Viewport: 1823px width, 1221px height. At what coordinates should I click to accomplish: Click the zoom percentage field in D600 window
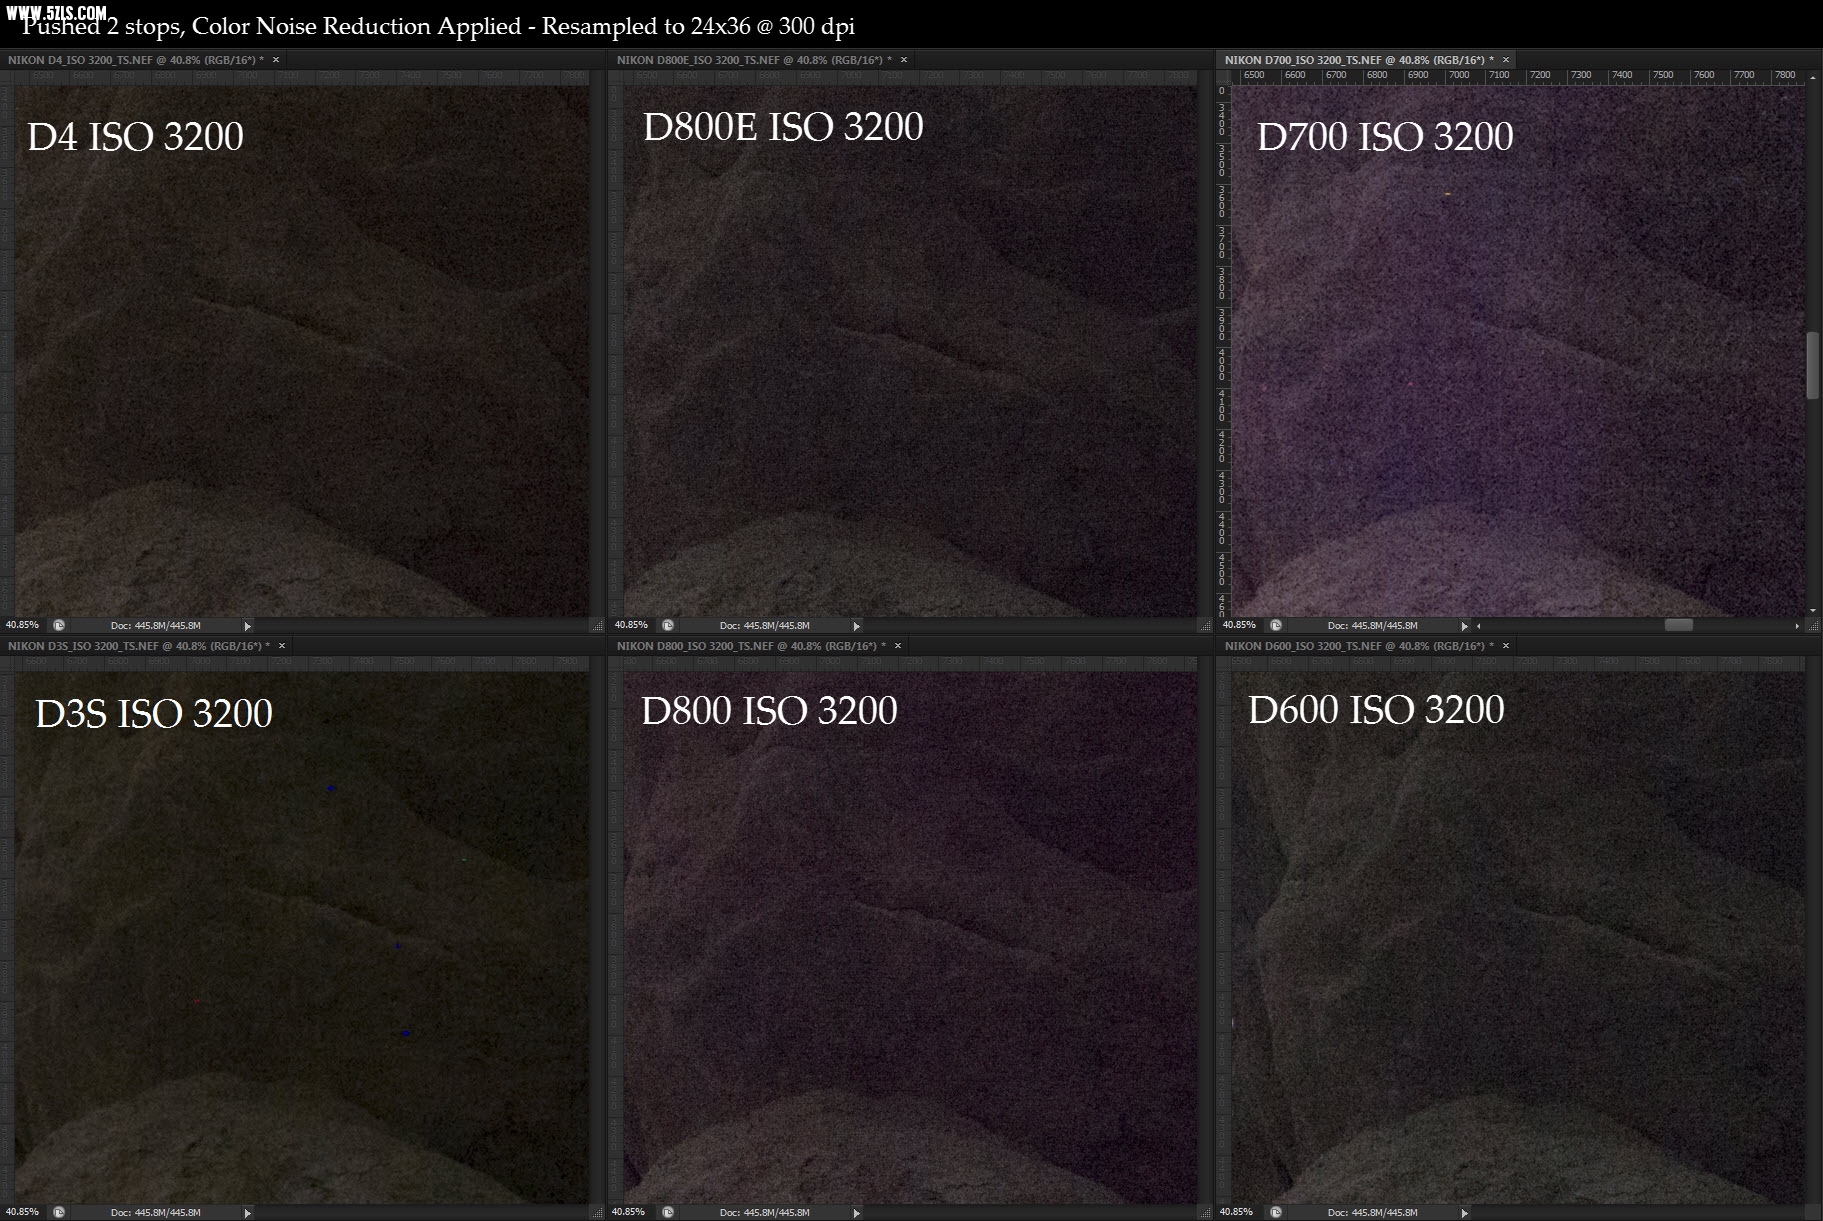pos(1239,1212)
